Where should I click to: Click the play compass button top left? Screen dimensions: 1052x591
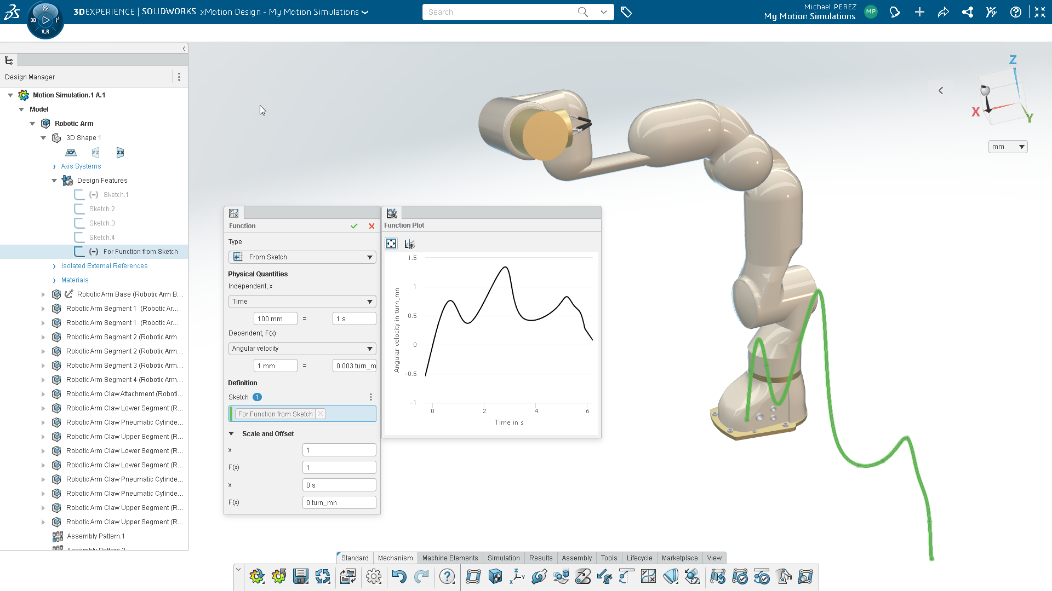pos(46,19)
